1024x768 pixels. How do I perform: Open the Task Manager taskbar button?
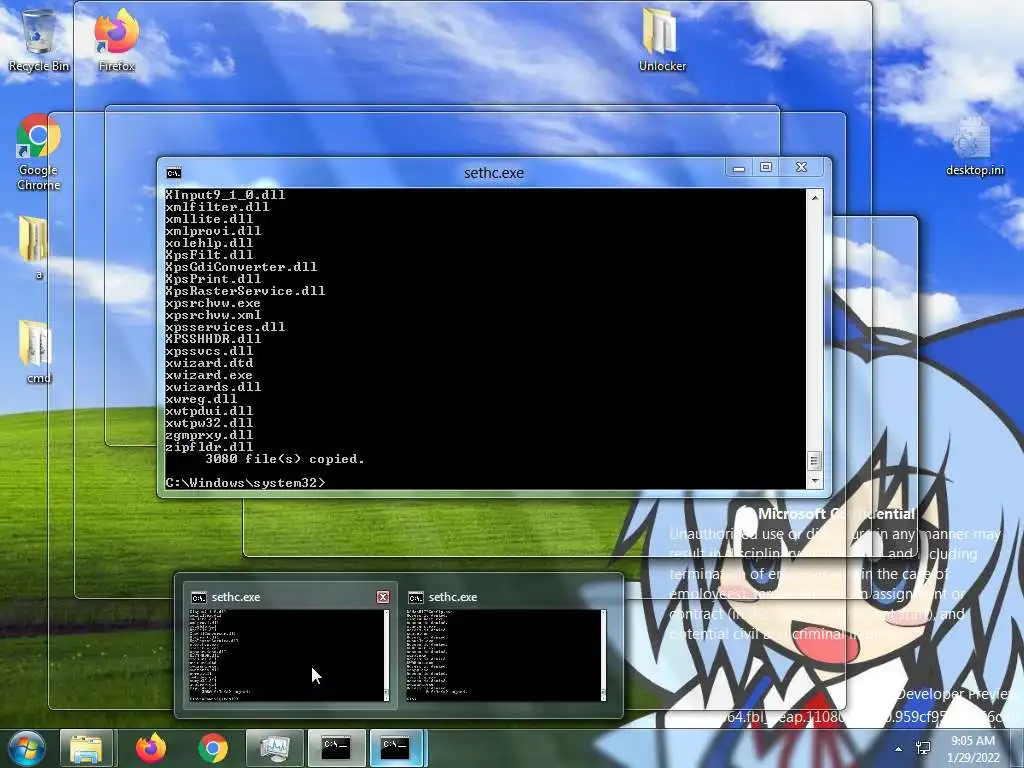coord(274,748)
